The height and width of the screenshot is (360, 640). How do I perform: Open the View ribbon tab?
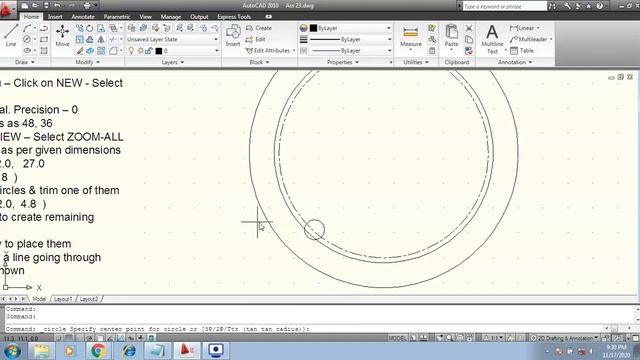[x=145, y=17]
